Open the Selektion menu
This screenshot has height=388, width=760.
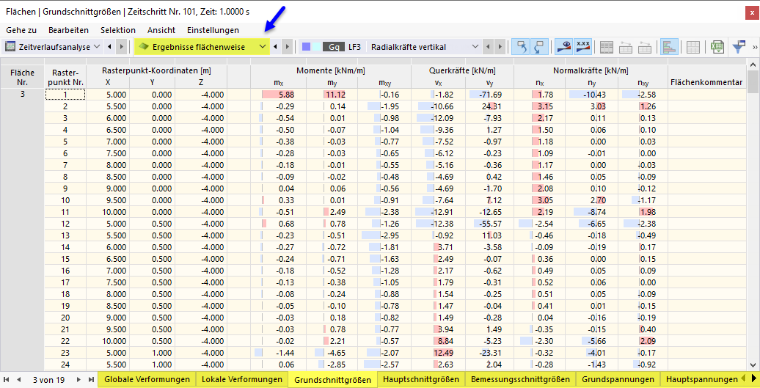tap(118, 30)
